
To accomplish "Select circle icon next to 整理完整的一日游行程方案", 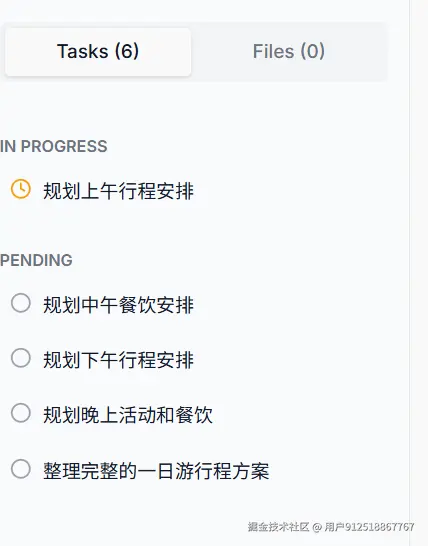I will click(21, 469).
